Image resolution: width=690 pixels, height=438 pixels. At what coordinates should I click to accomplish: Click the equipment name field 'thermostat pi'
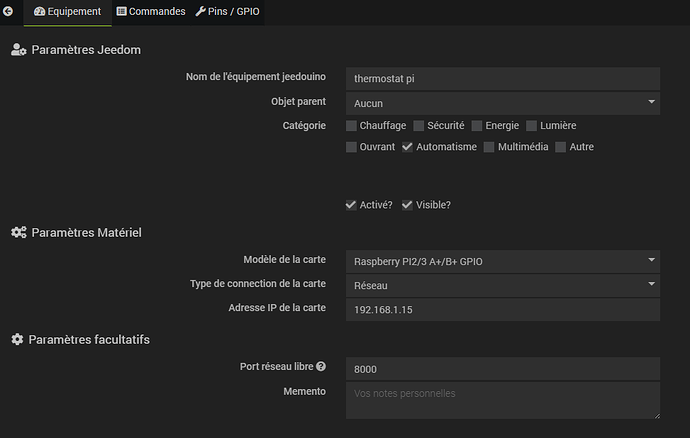pyautogui.click(x=502, y=78)
